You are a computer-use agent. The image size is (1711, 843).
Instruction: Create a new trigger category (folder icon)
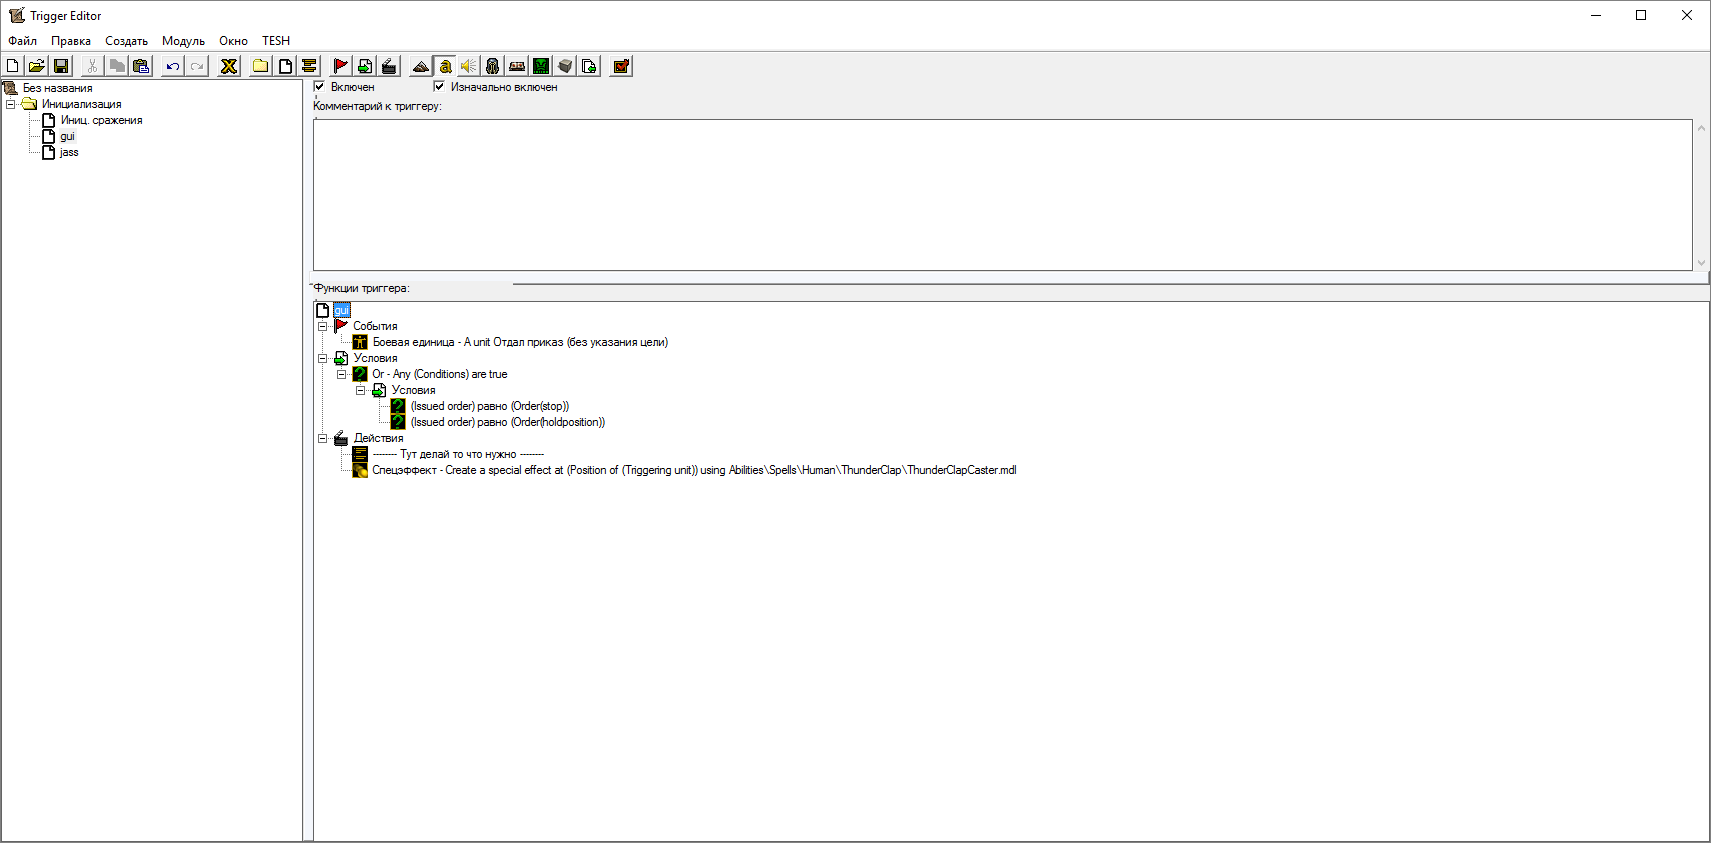(260, 66)
